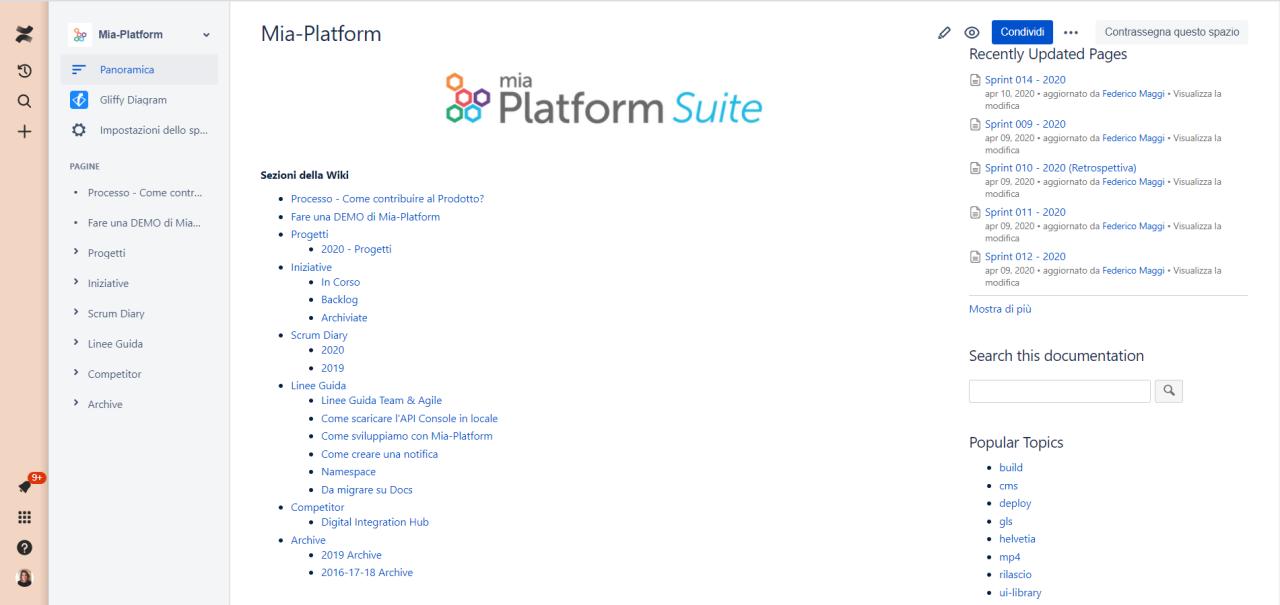Open Namespace page link
The height and width of the screenshot is (605, 1280).
[x=348, y=472]
